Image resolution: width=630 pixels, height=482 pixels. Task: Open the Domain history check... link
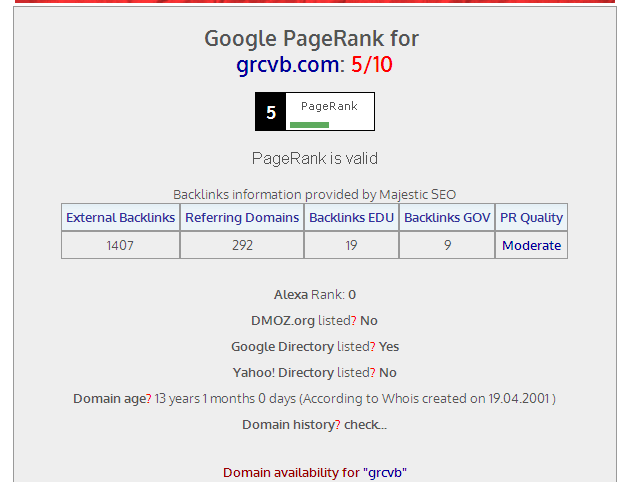click(x=366, y=425)
